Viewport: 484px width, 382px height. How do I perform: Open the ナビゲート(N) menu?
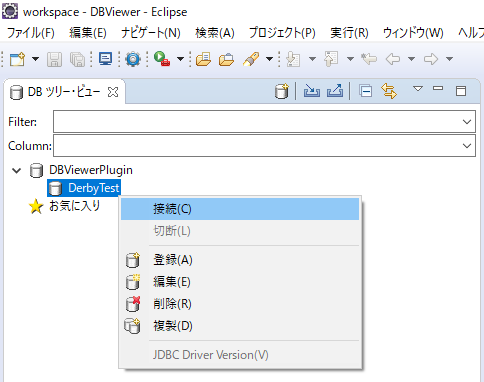pos(151,33)
